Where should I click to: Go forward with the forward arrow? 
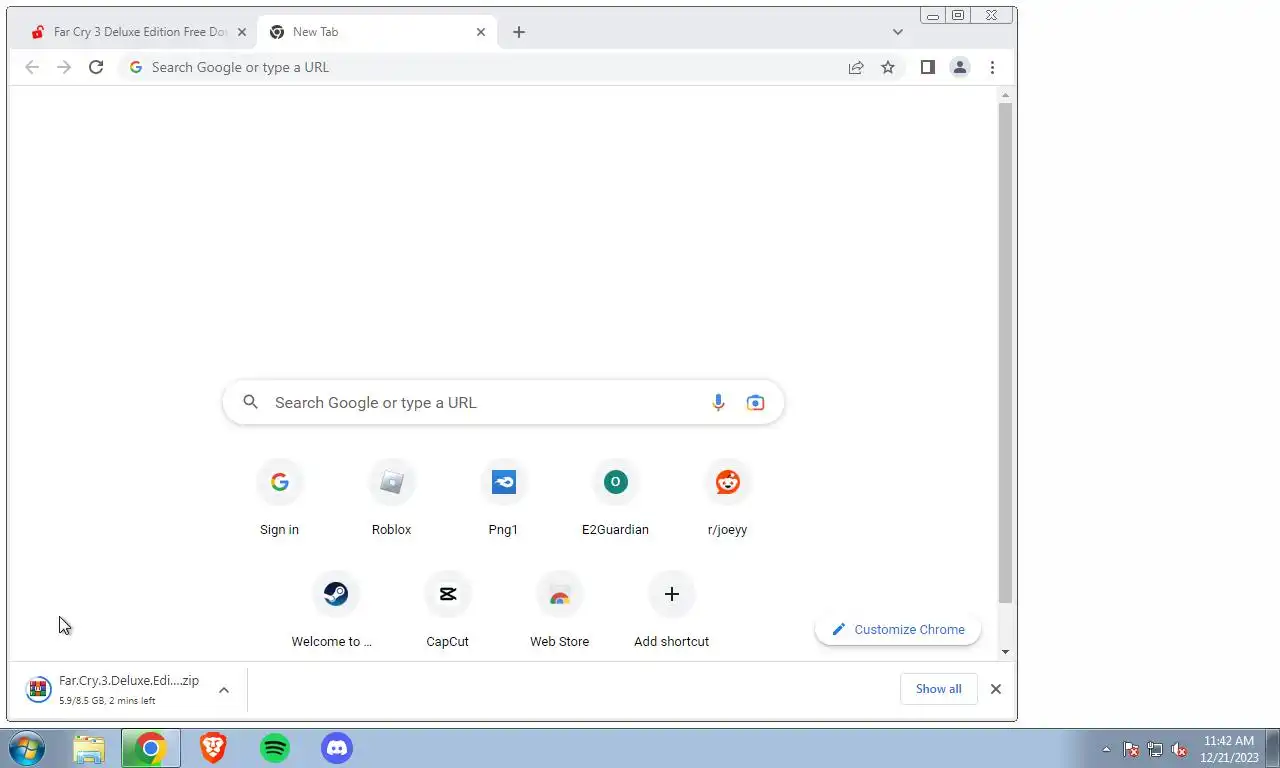tap(64, 67)
